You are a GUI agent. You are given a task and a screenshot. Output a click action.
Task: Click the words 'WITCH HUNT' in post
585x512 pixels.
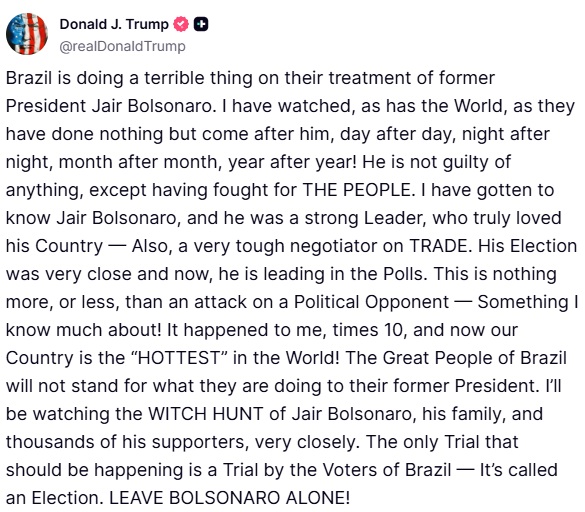pos(206,414)
